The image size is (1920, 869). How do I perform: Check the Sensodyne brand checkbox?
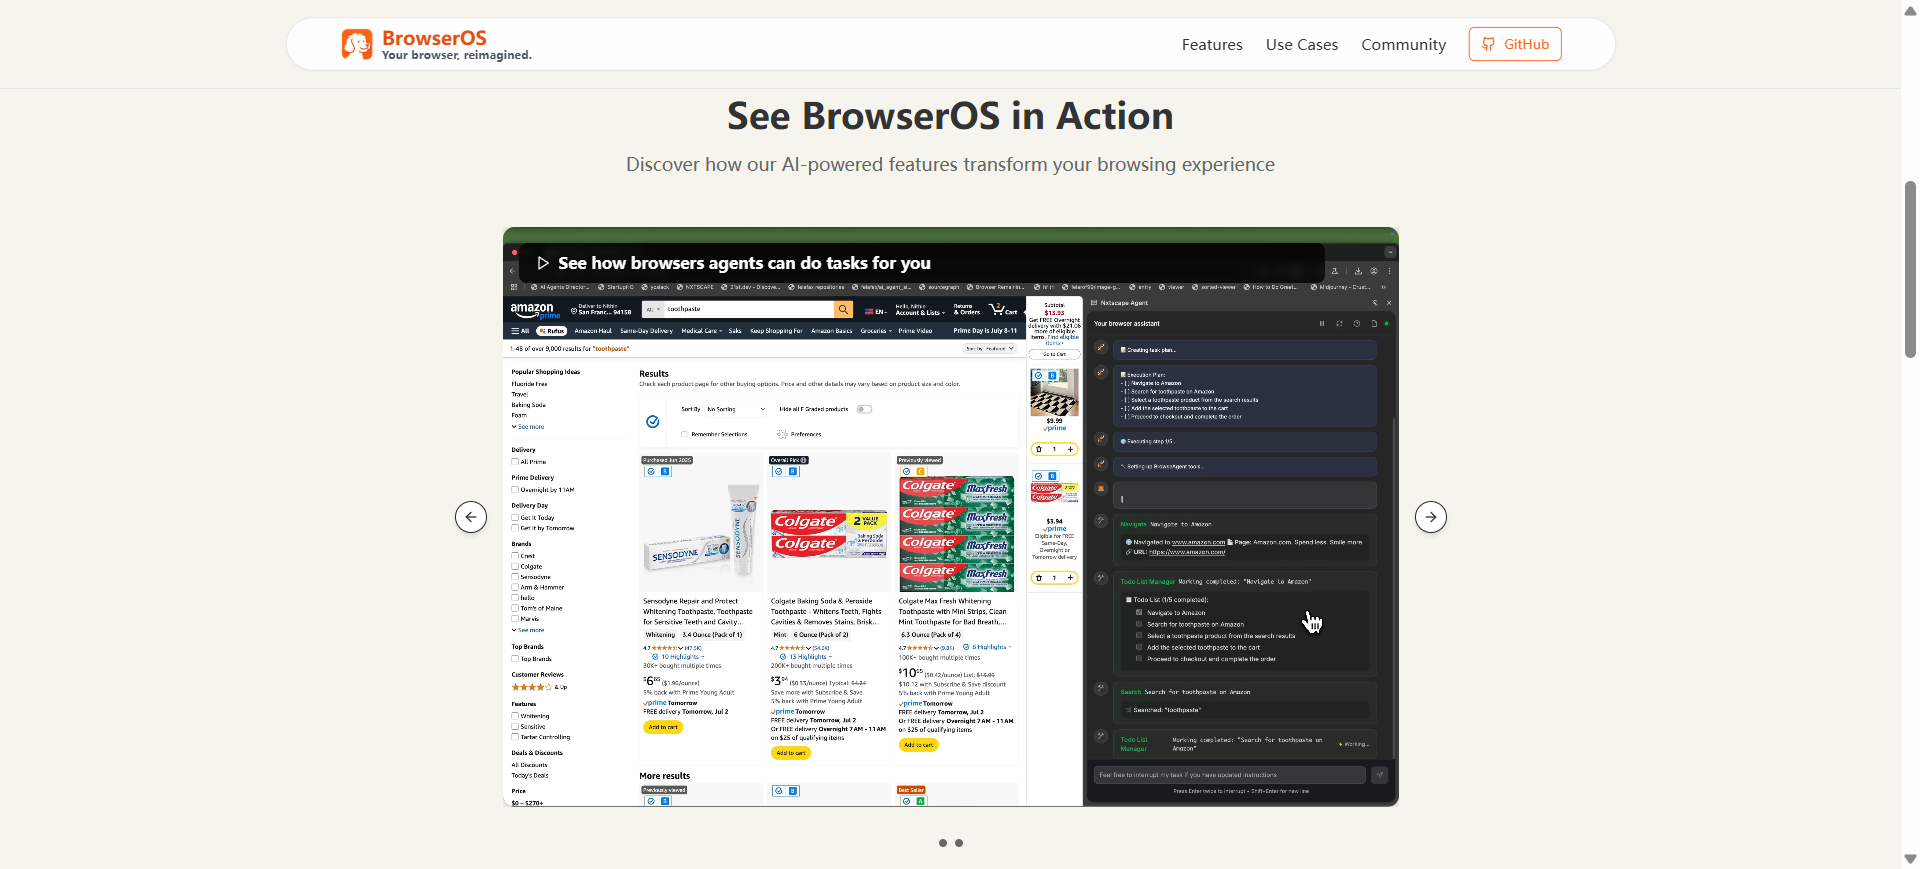coord(515,577)
